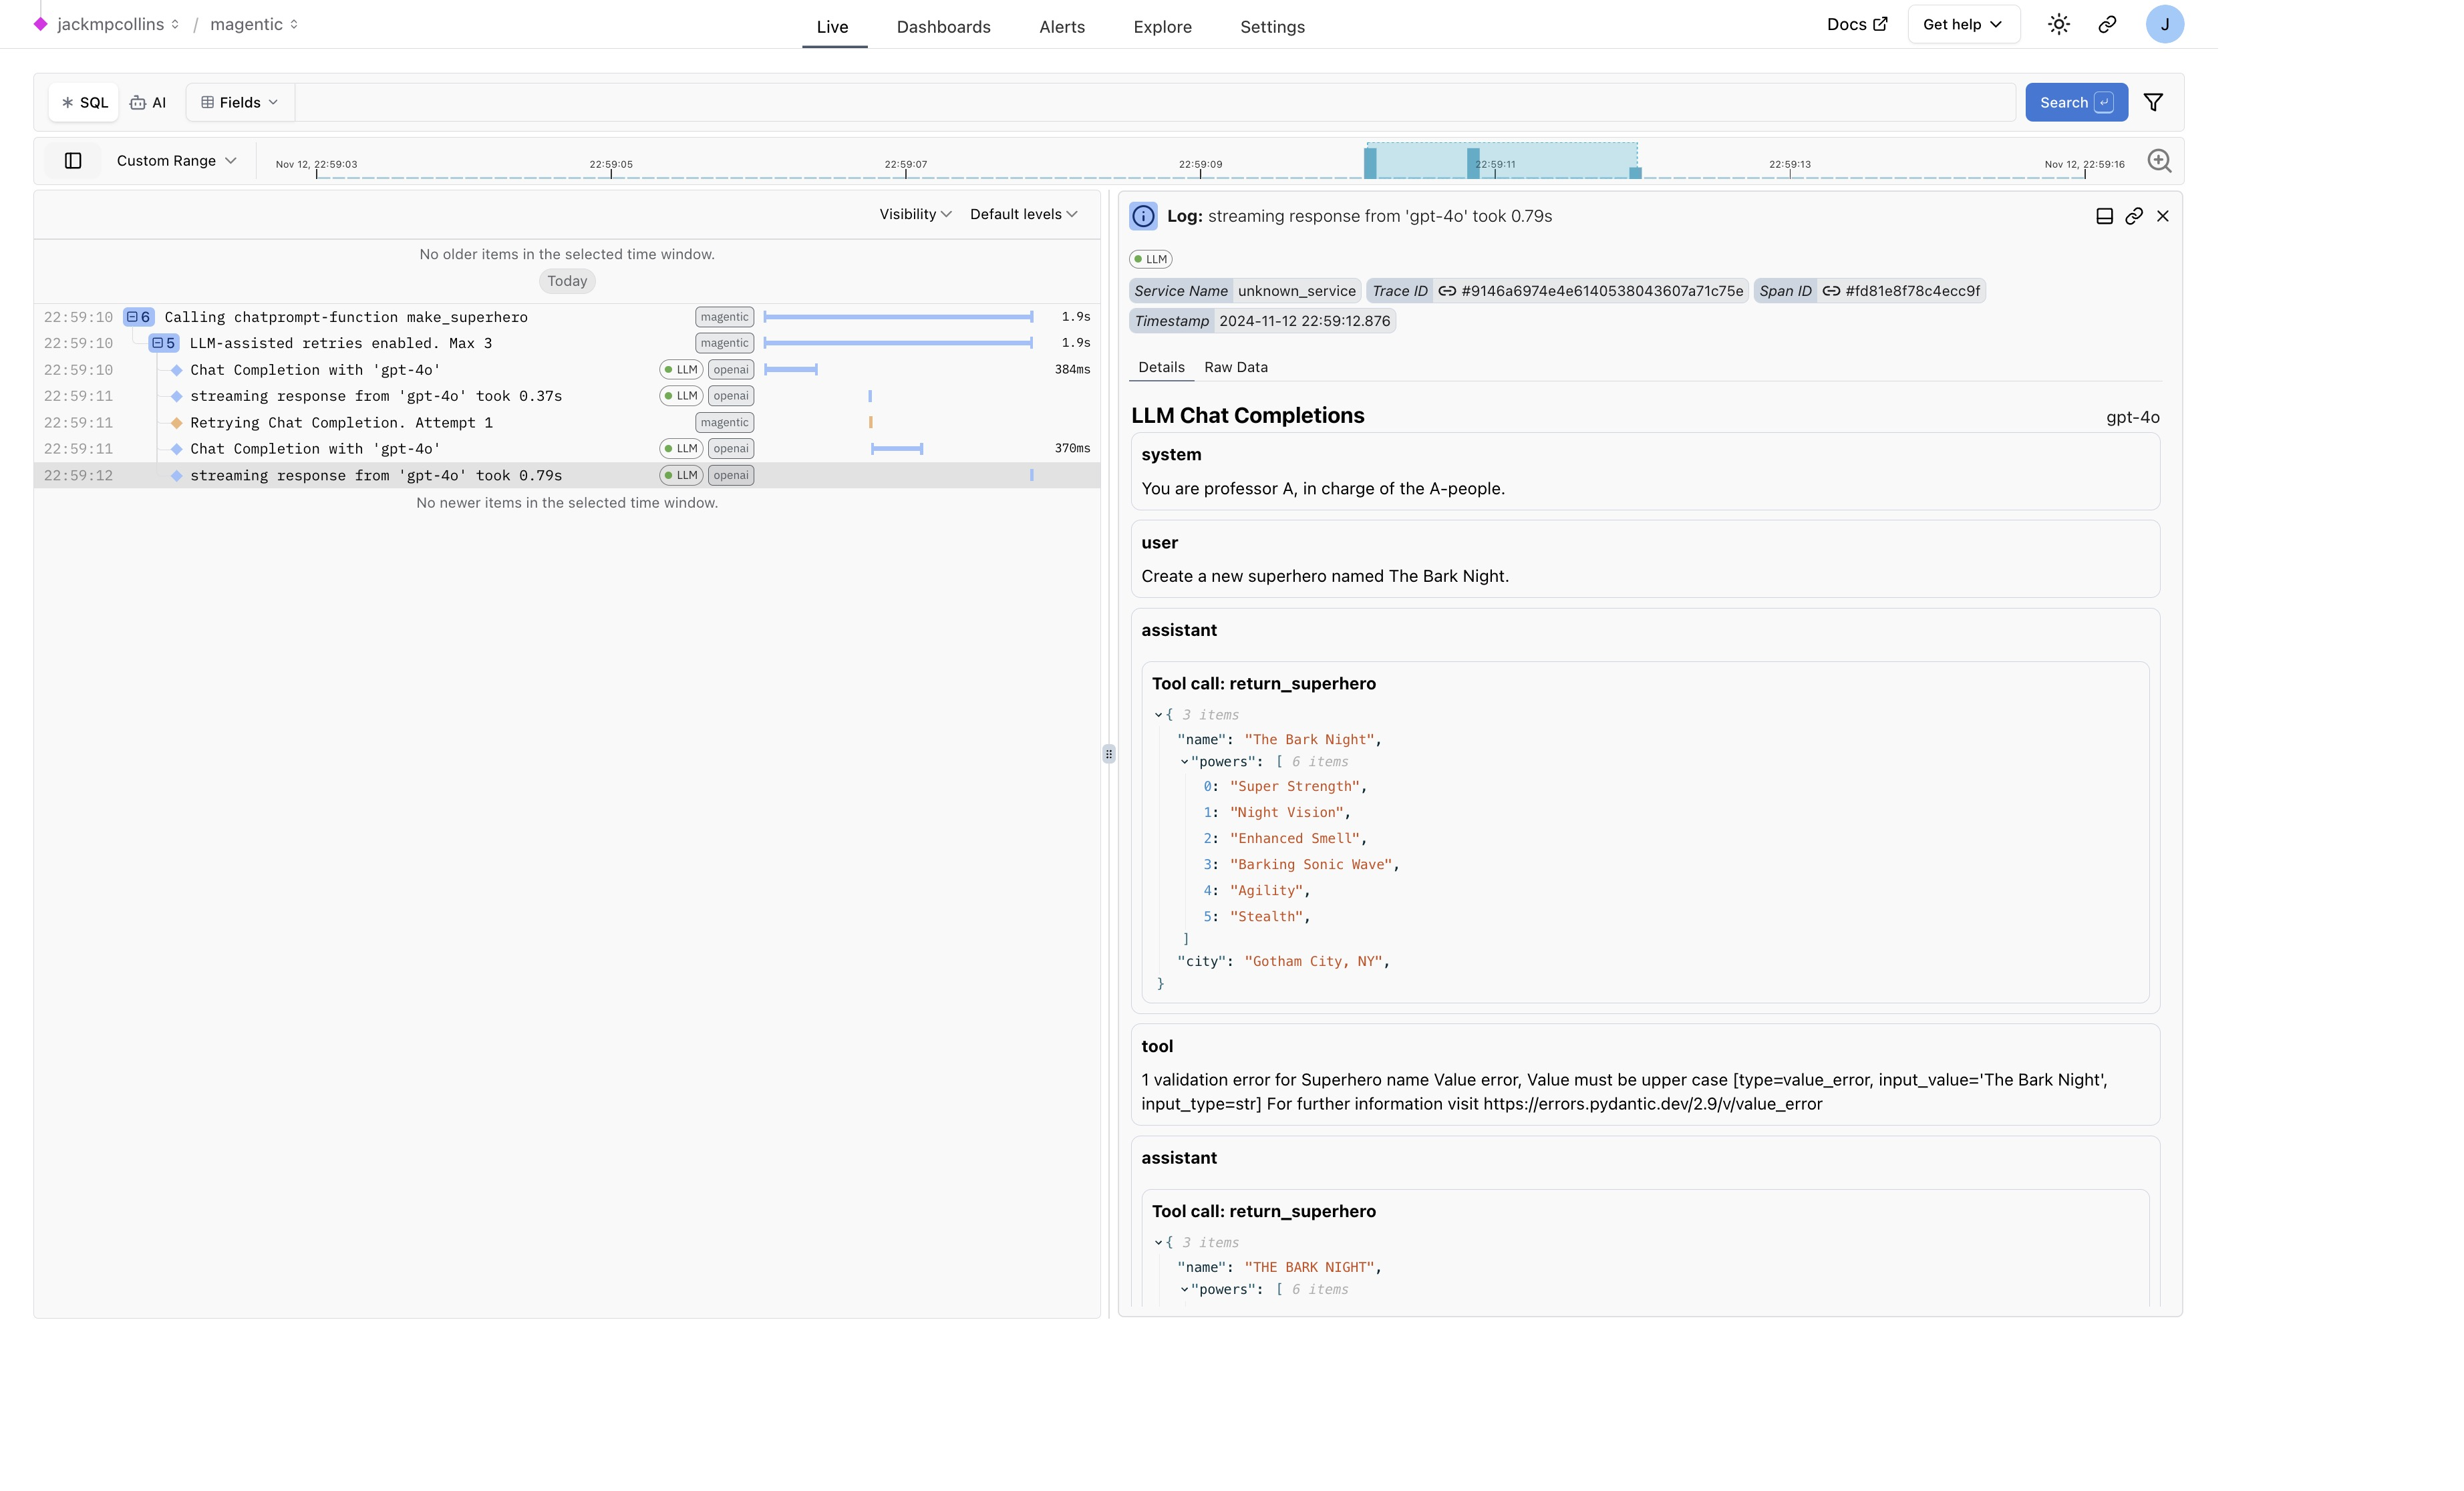Close the log details panel

click(2162, 216)
